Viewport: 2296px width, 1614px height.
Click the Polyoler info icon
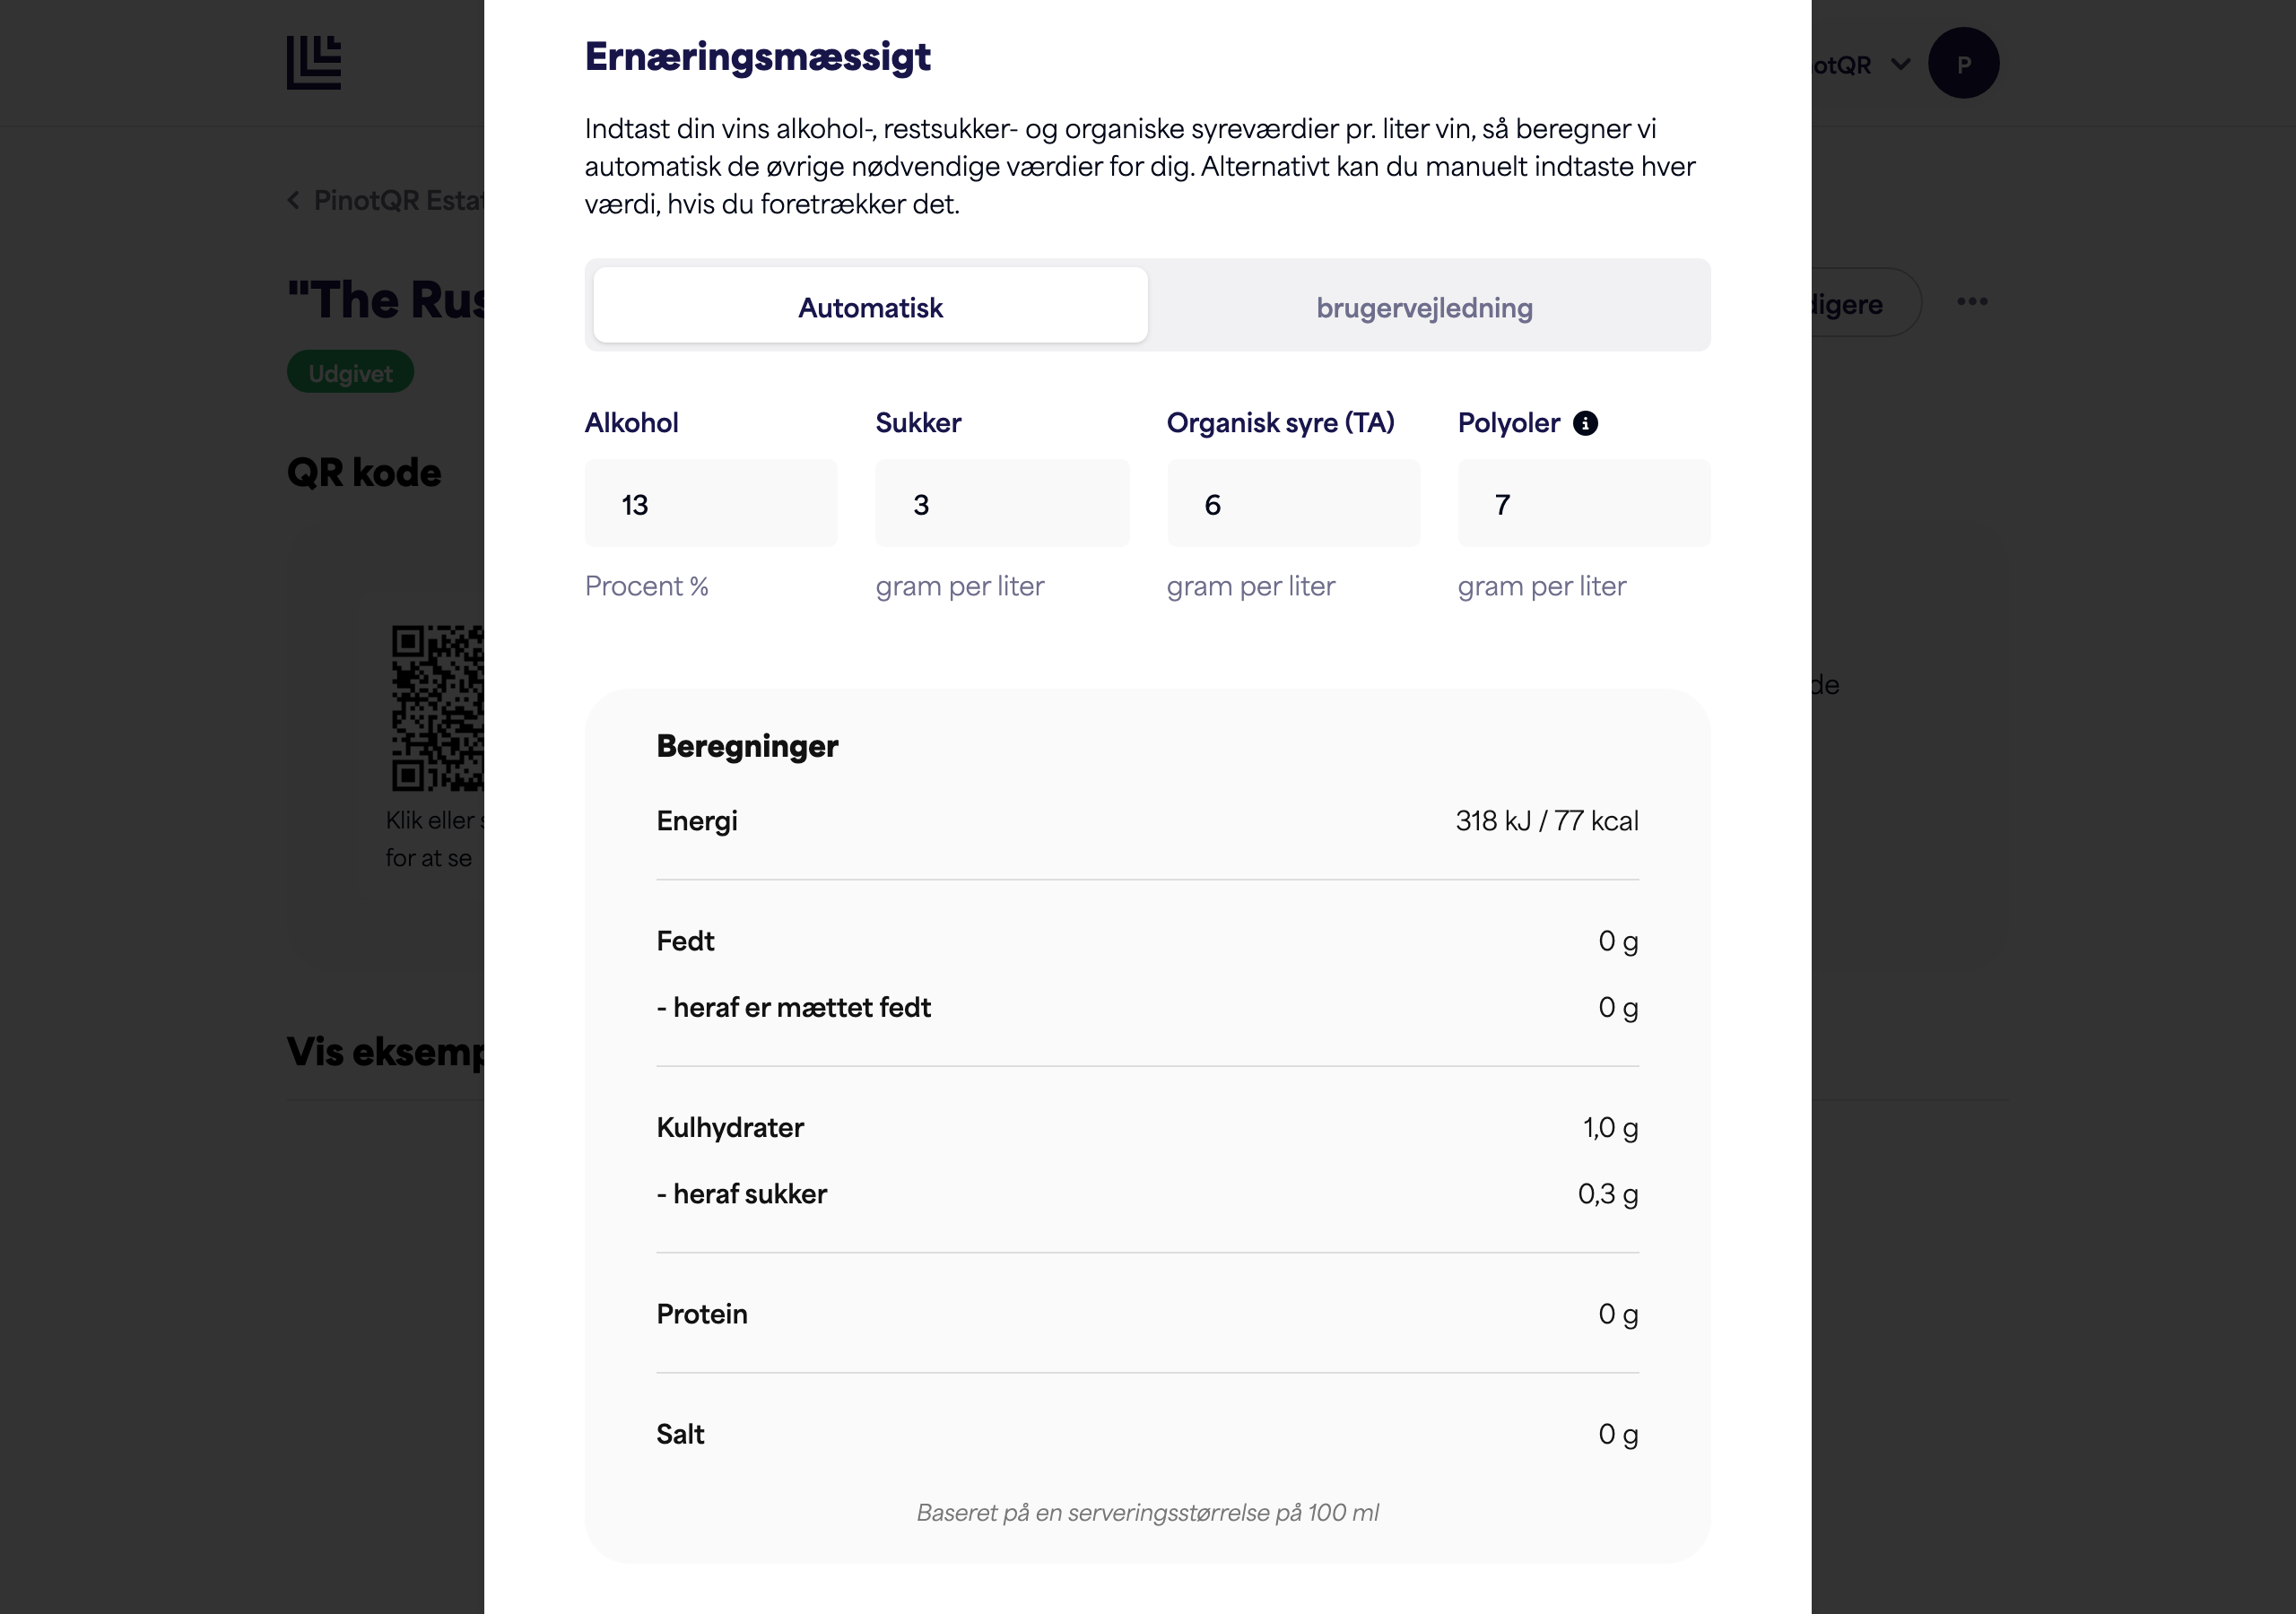1585,423
